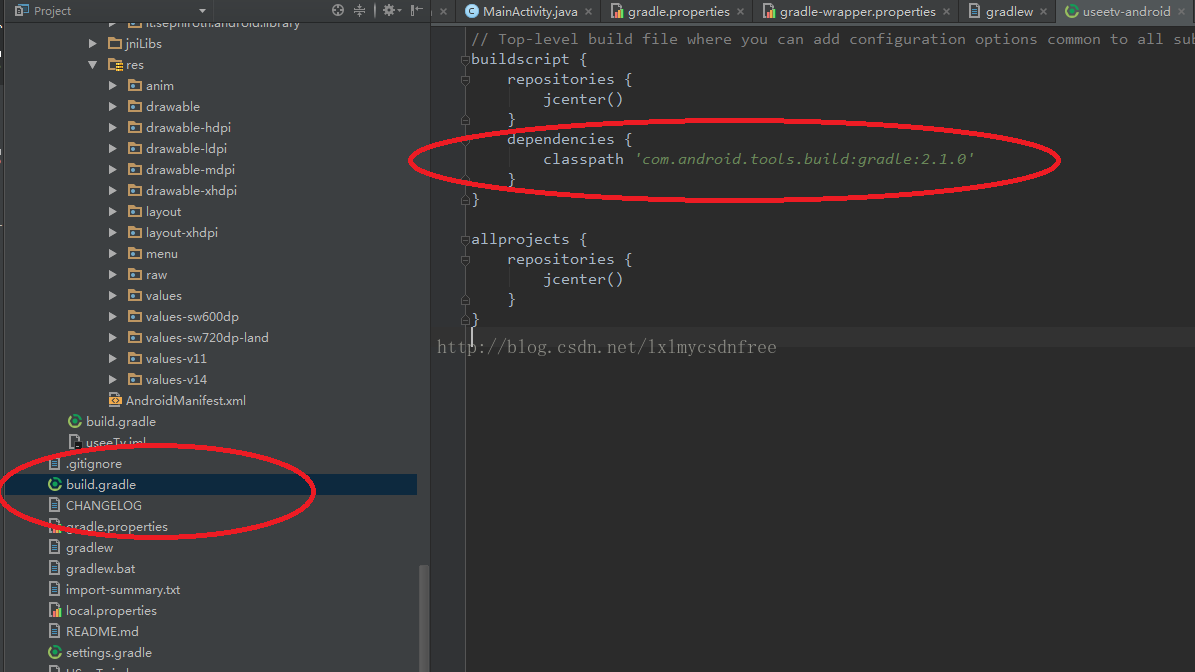Open the Project view dropdown arrow

[x=202, y=11]
